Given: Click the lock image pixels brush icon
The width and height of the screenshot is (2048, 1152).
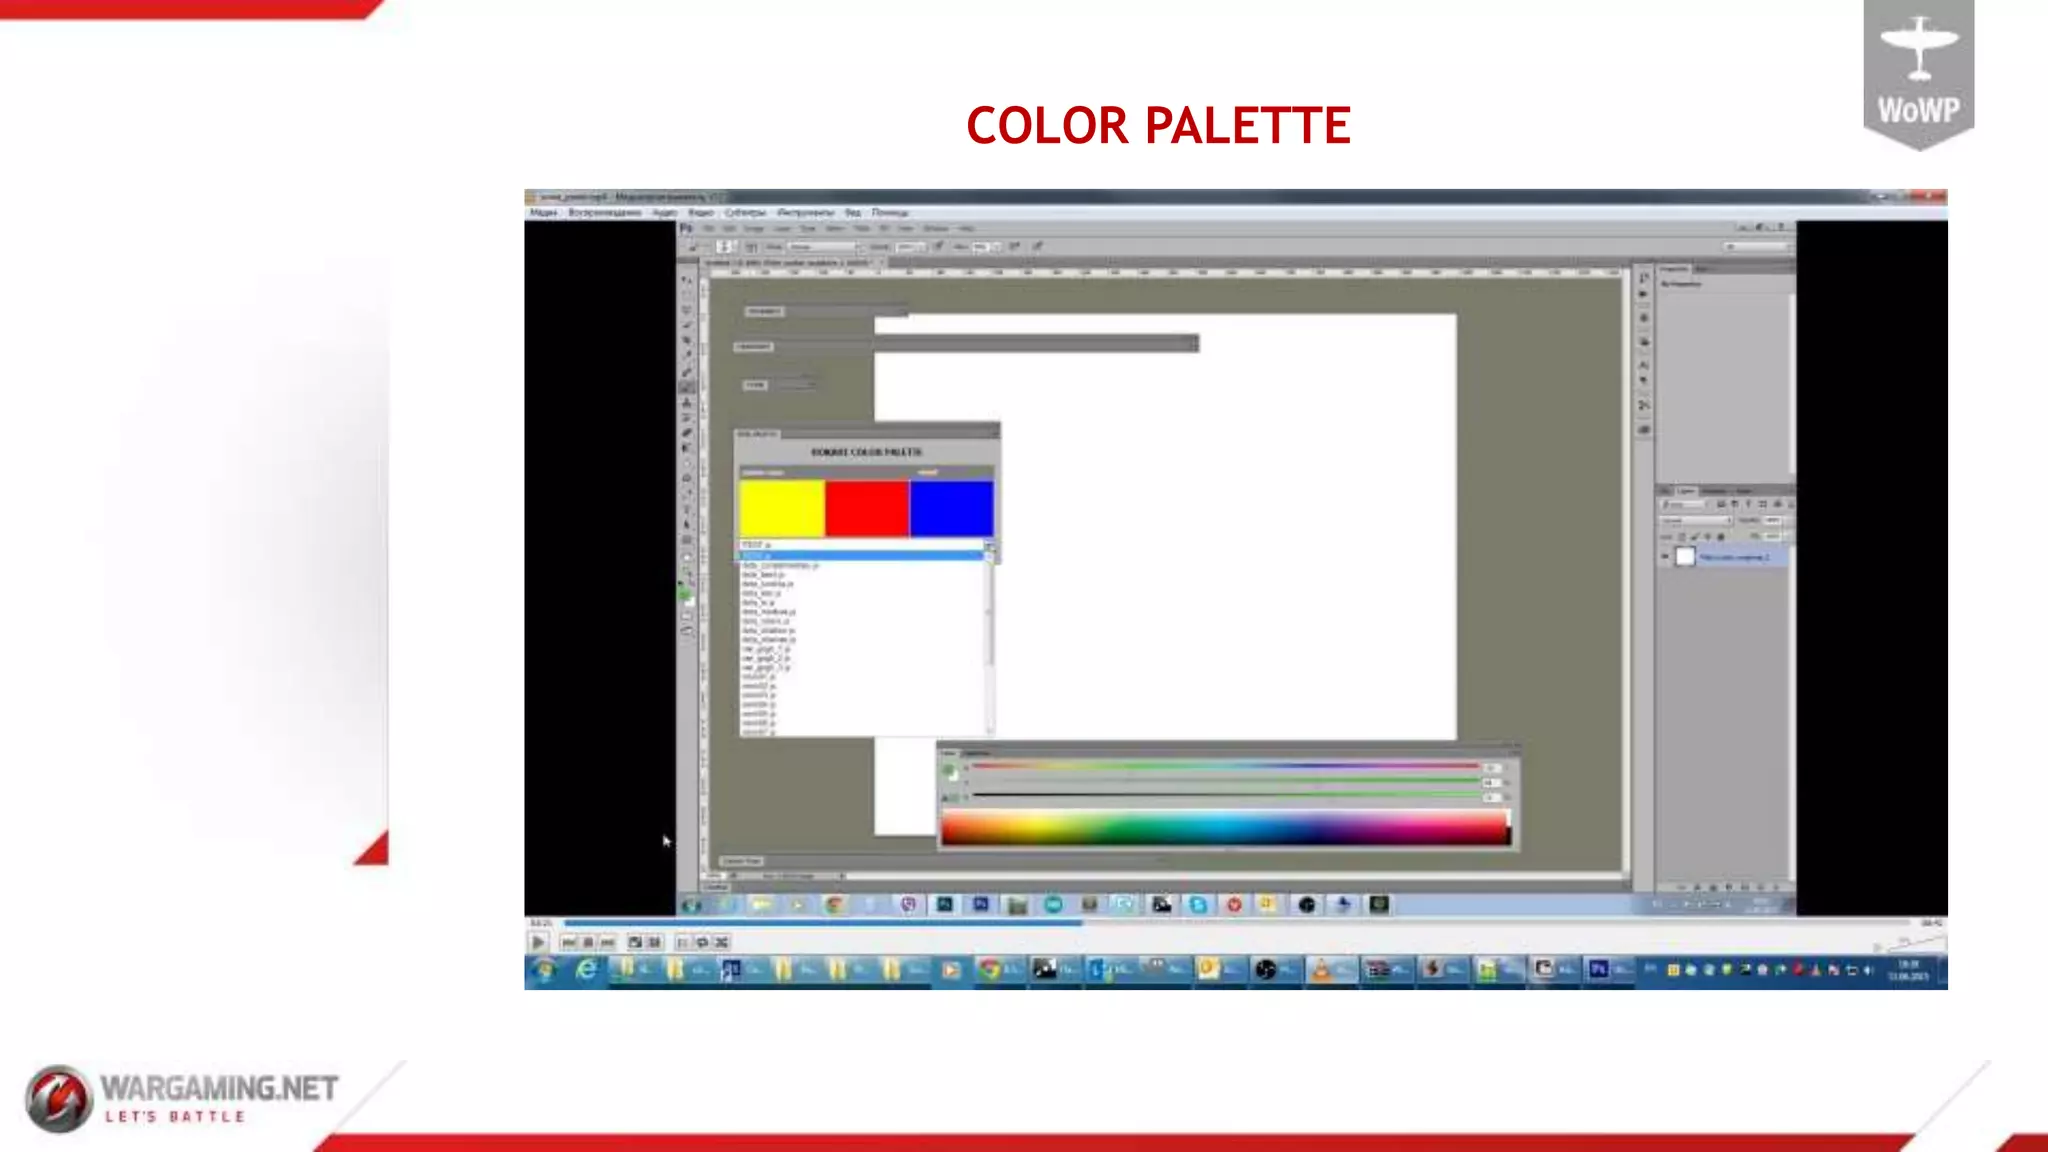Looking at the screenshot, I should [1695, 536].
